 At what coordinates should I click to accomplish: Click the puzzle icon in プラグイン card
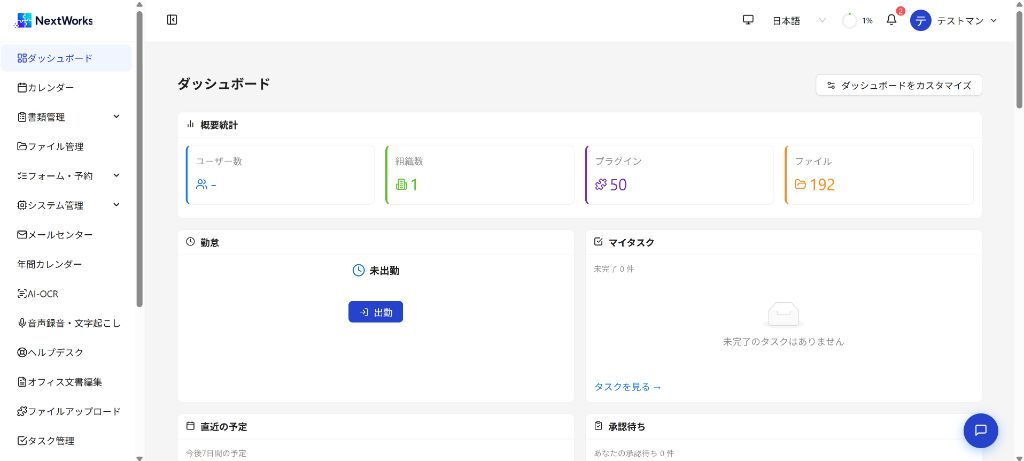click(601, 185)
